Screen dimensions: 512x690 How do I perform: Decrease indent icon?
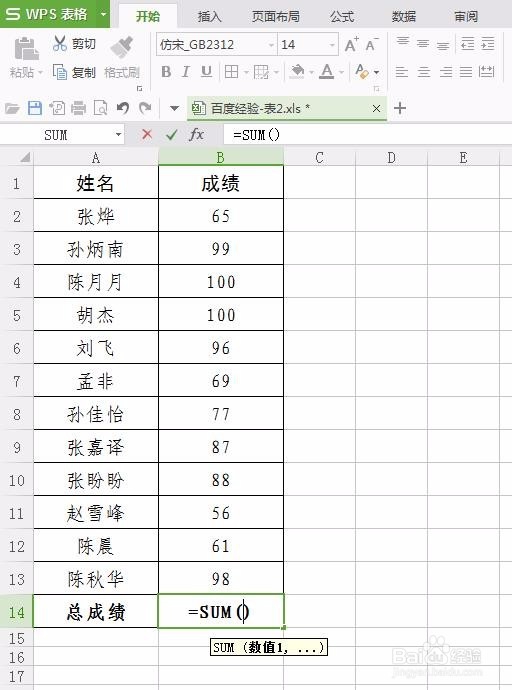click(467, 44)
